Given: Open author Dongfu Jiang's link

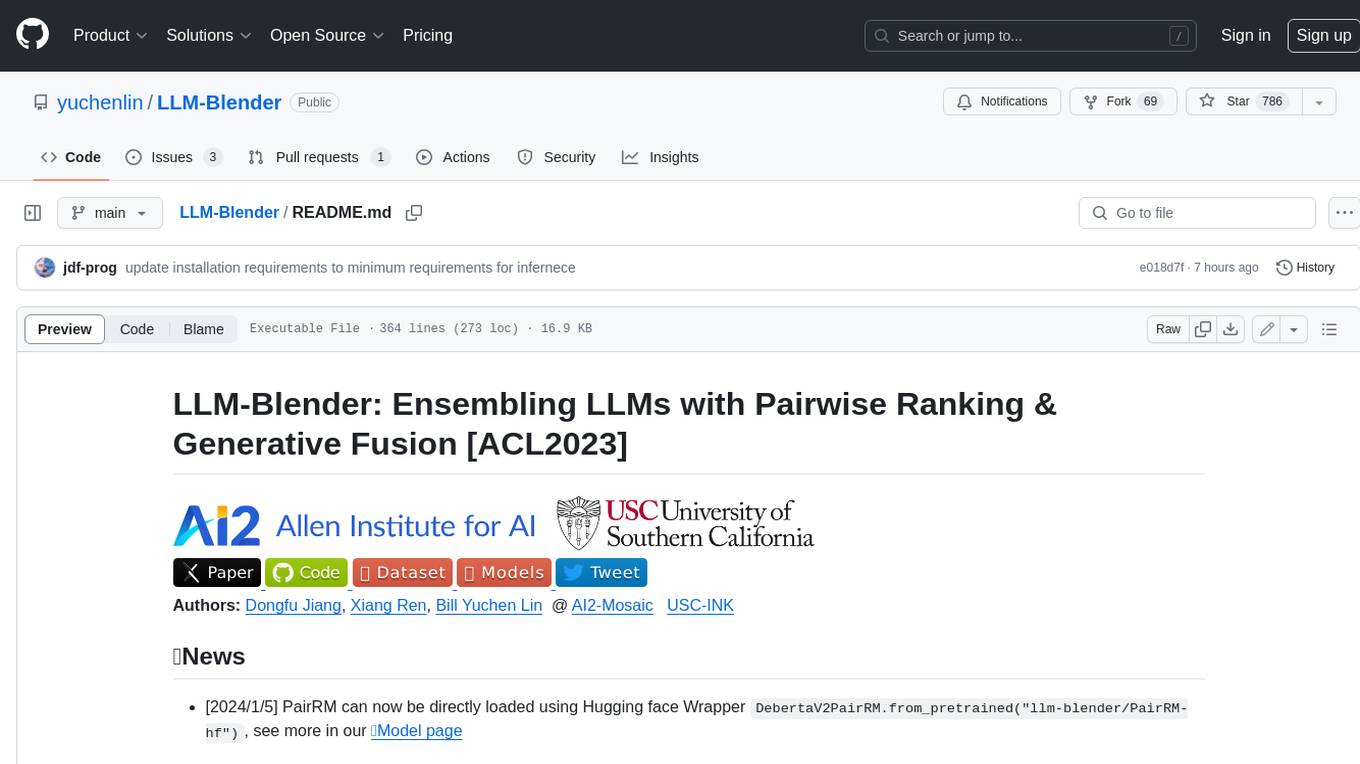Looking at the screenshot, I should point(292,605).
